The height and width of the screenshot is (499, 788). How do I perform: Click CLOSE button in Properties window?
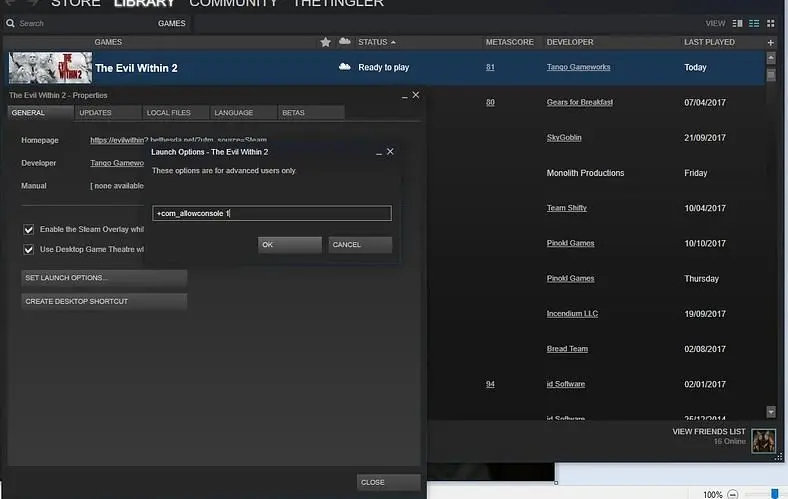pyautogui.click(x=388, y=482)
